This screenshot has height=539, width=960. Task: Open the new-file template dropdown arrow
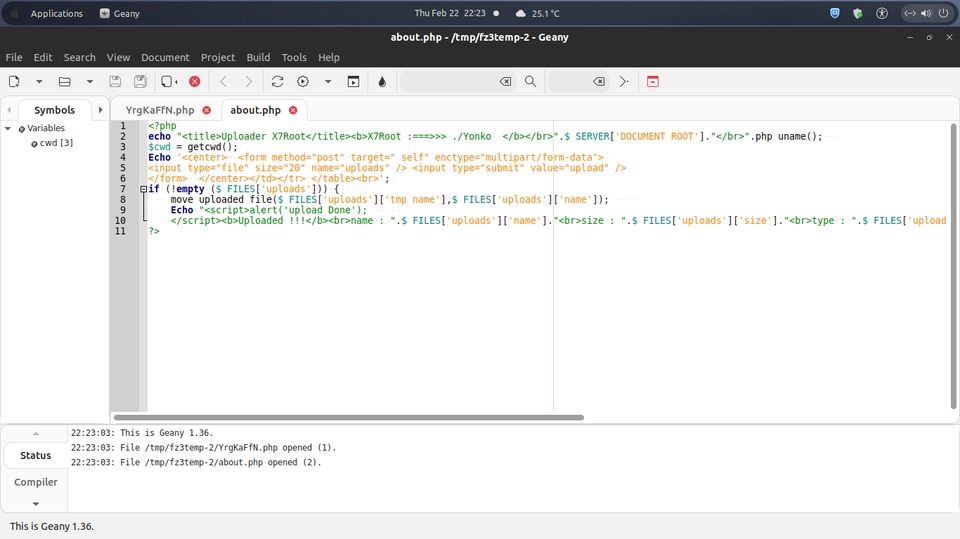(39, 81)
